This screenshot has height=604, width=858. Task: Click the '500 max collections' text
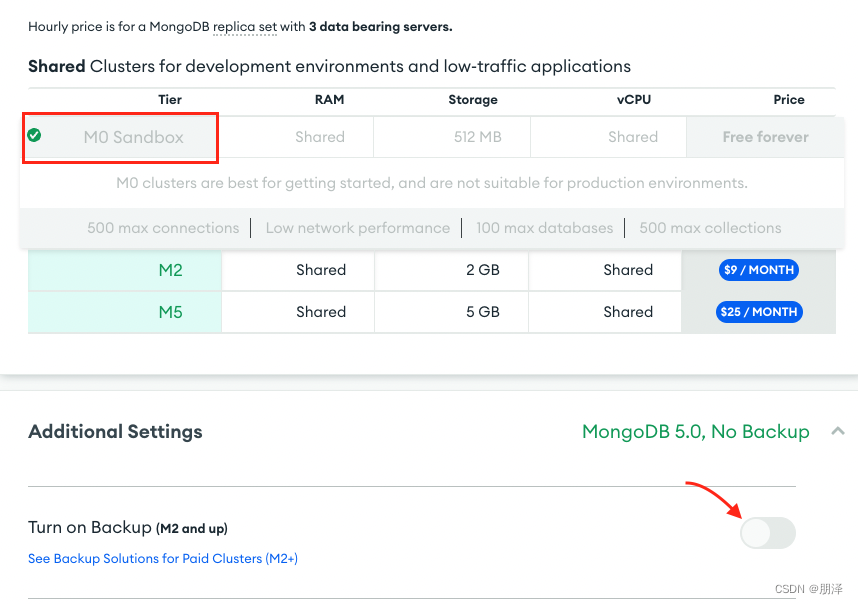[710, 228]
